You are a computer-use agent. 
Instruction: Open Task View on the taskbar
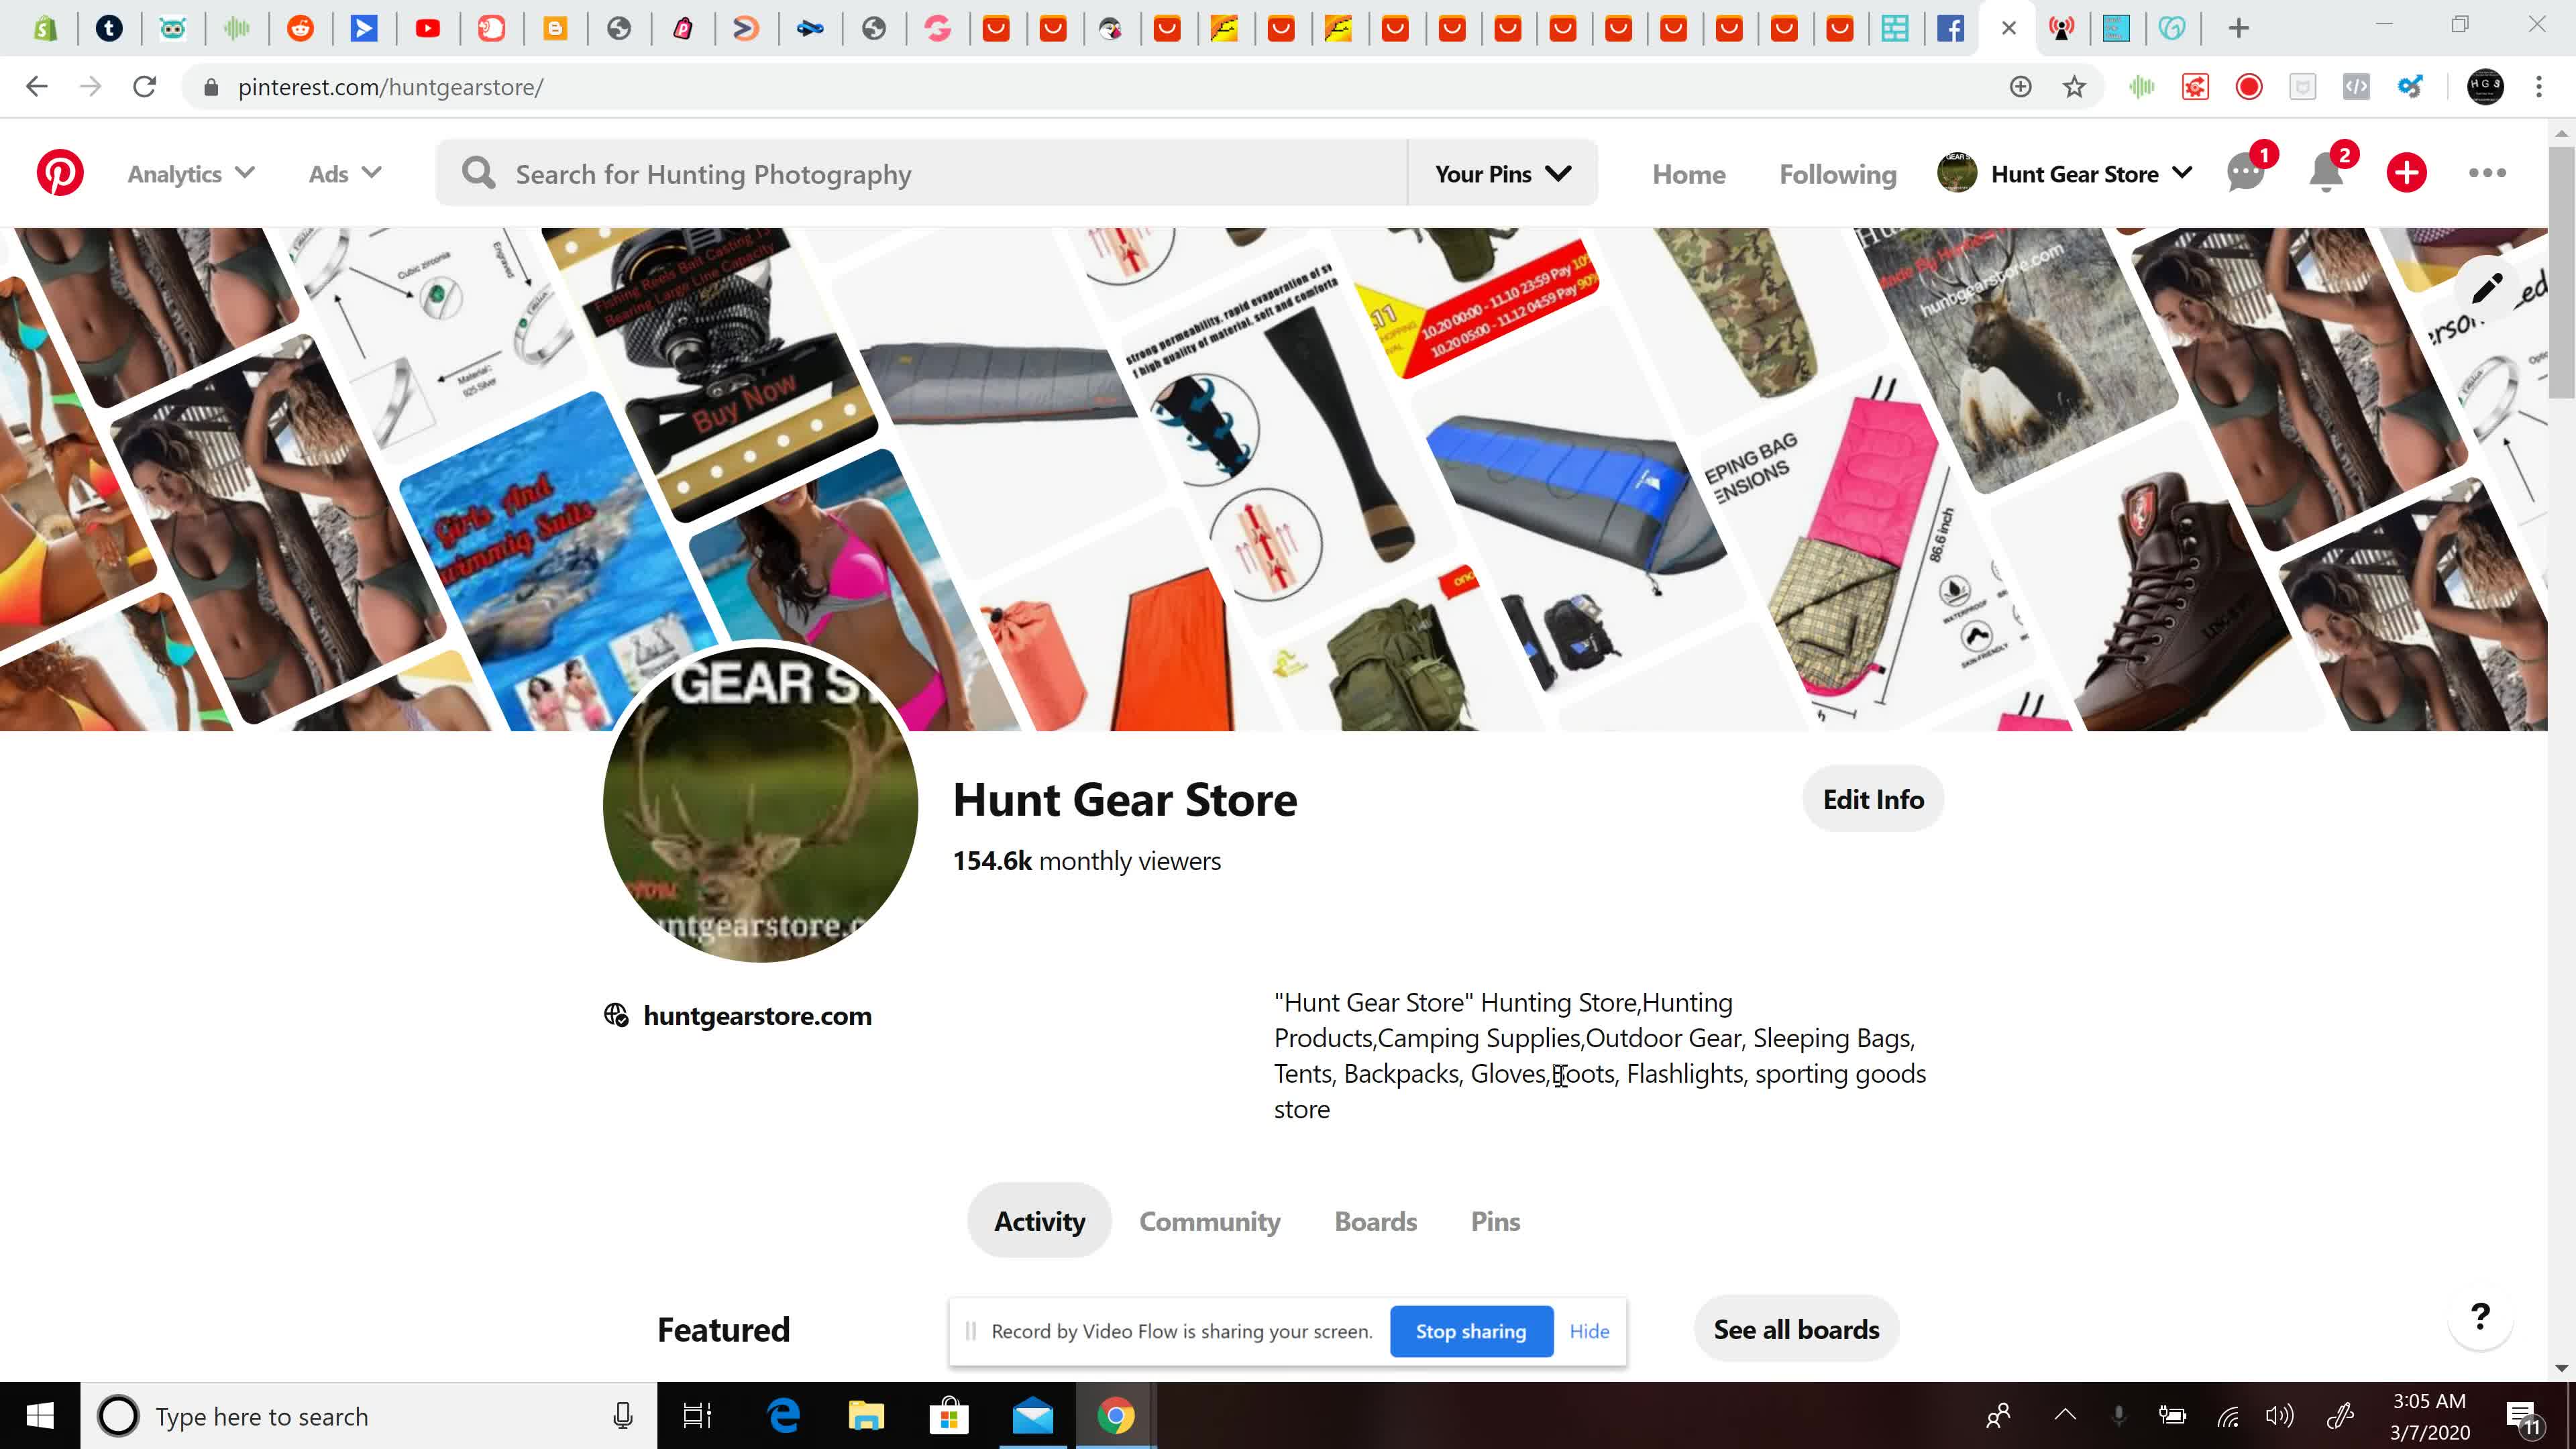click(x=697, y=1416)
